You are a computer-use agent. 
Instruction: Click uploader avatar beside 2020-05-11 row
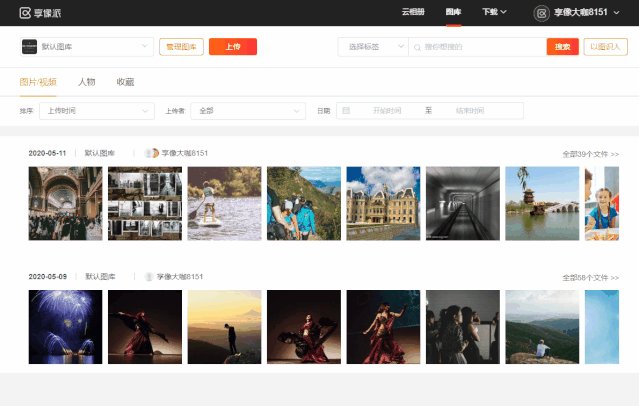pos(152,153)
